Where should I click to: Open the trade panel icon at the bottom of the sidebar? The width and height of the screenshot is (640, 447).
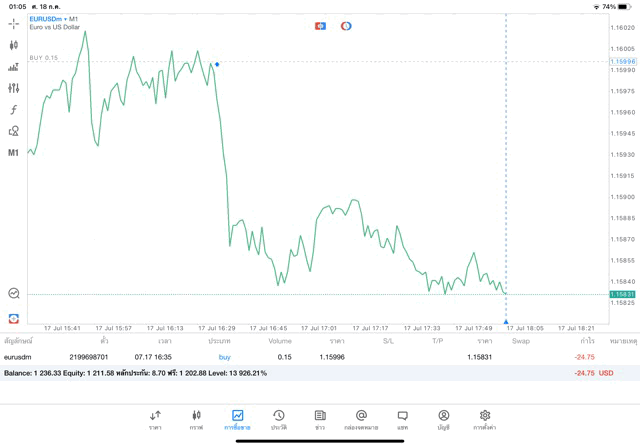[x=14, y=318]
